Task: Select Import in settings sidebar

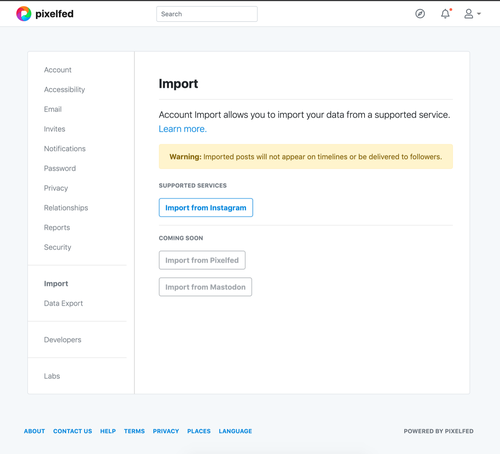Action: tap(56, 284)
